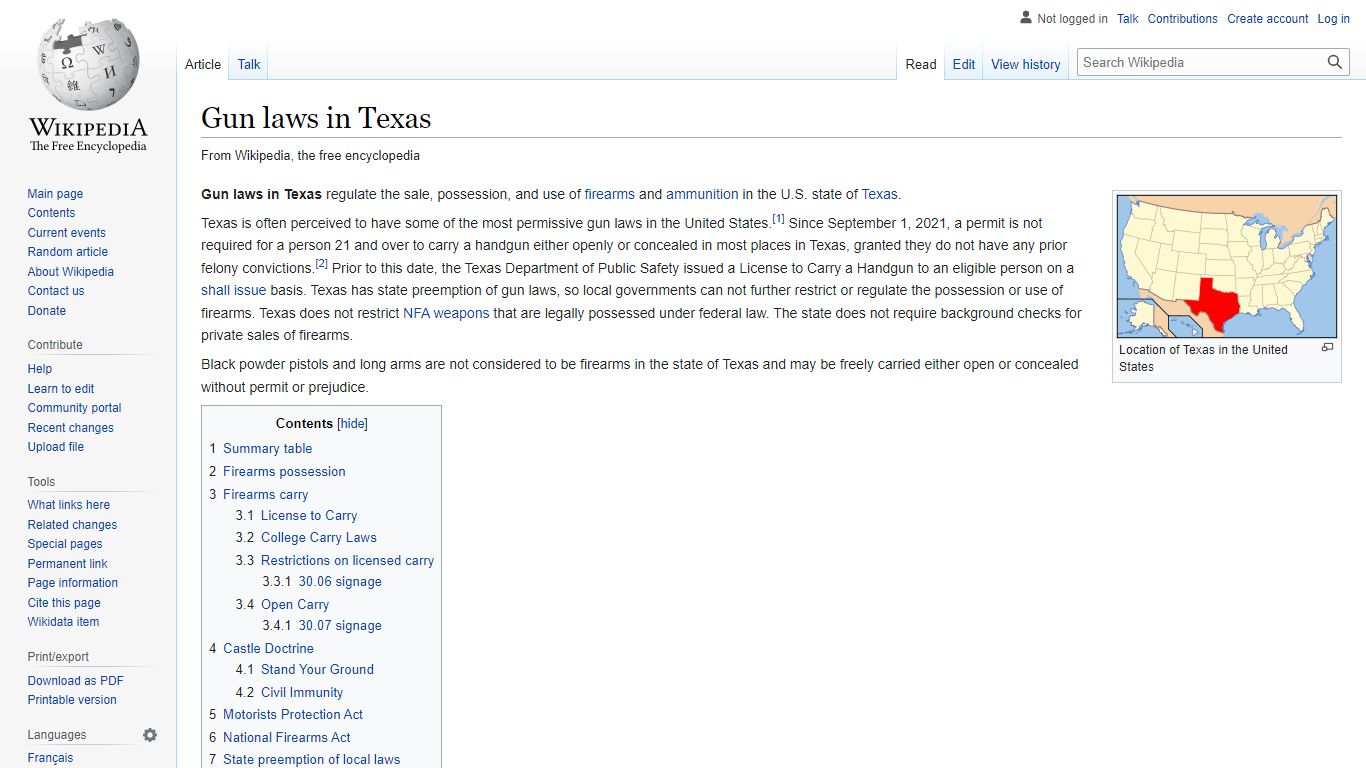Click the Log in link
Viewport: 1366px width, 768px height.
[1334, 19]
